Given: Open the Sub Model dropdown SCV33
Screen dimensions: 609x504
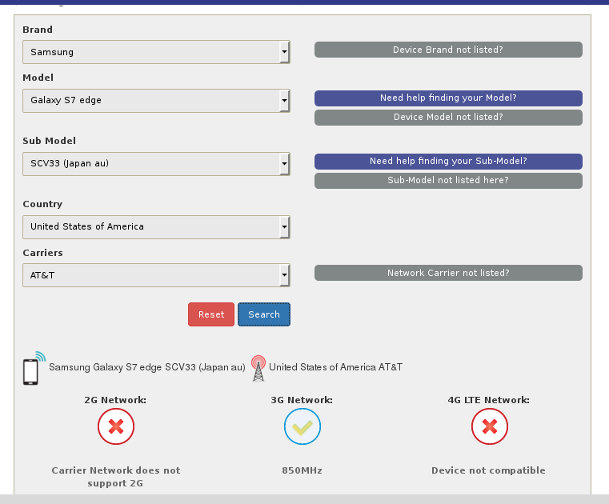Looking at the screenshot, I should click(156, 163).
